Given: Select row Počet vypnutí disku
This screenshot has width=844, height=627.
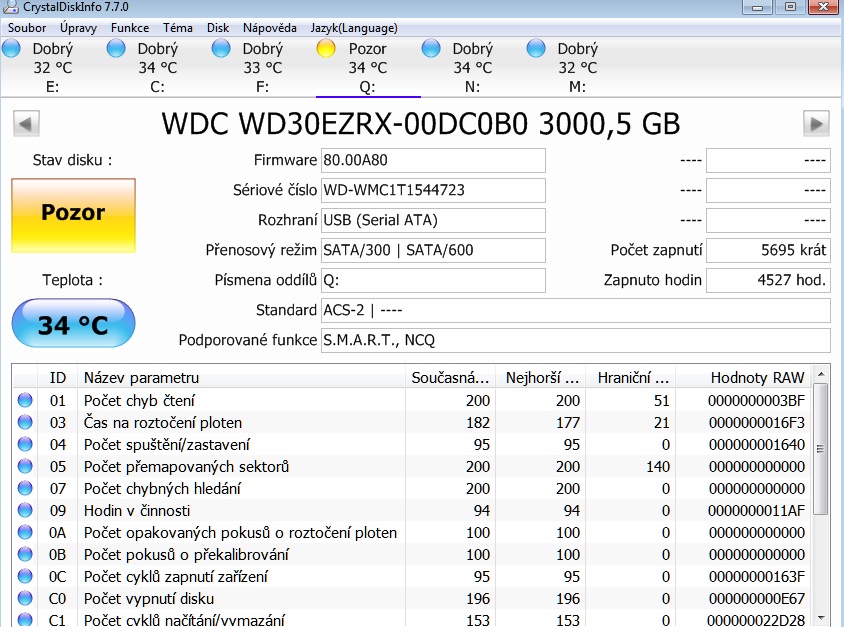Looking at the screenshot, I should [x=412, y=598].
